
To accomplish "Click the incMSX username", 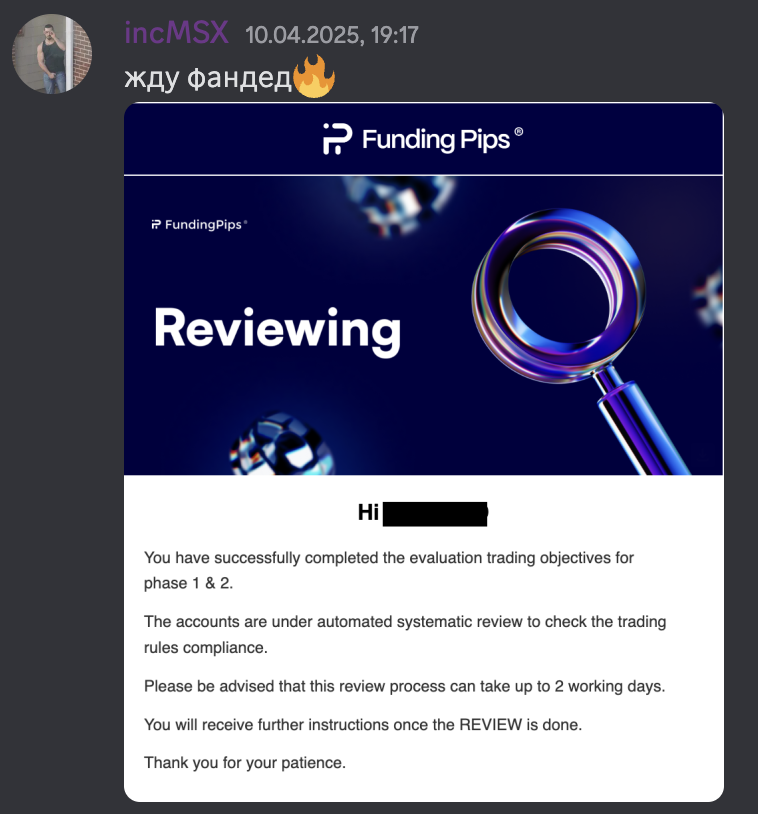I will tap(177, 33).
